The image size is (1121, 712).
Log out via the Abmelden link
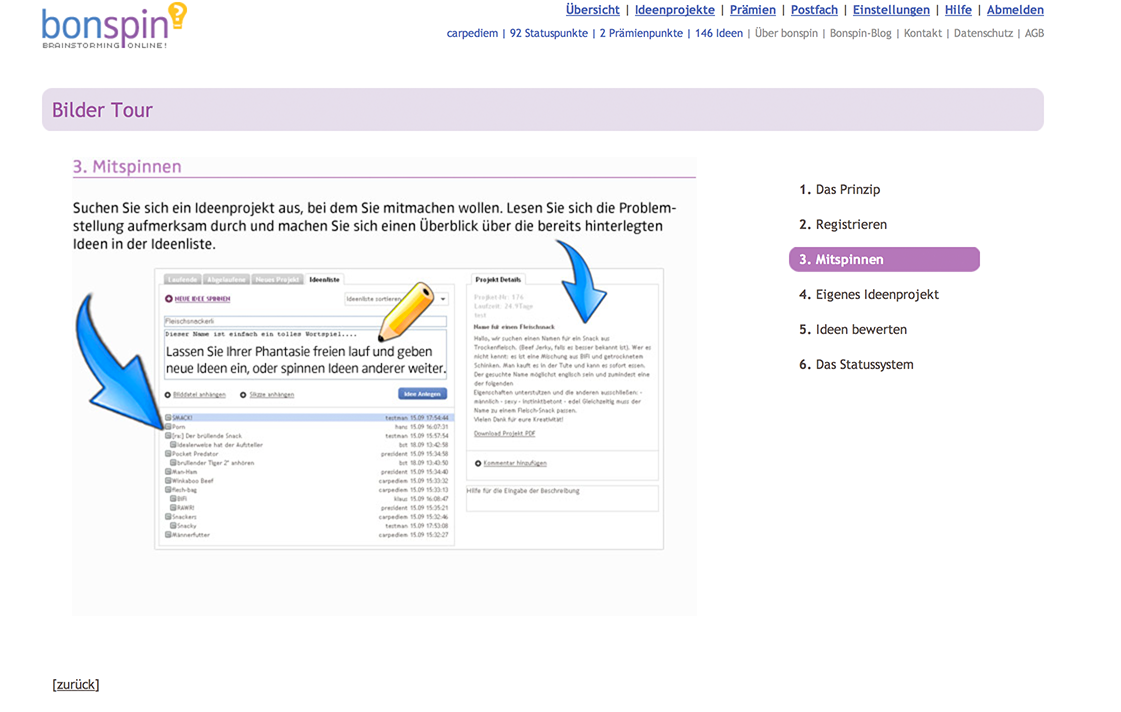coord(1015,10)
